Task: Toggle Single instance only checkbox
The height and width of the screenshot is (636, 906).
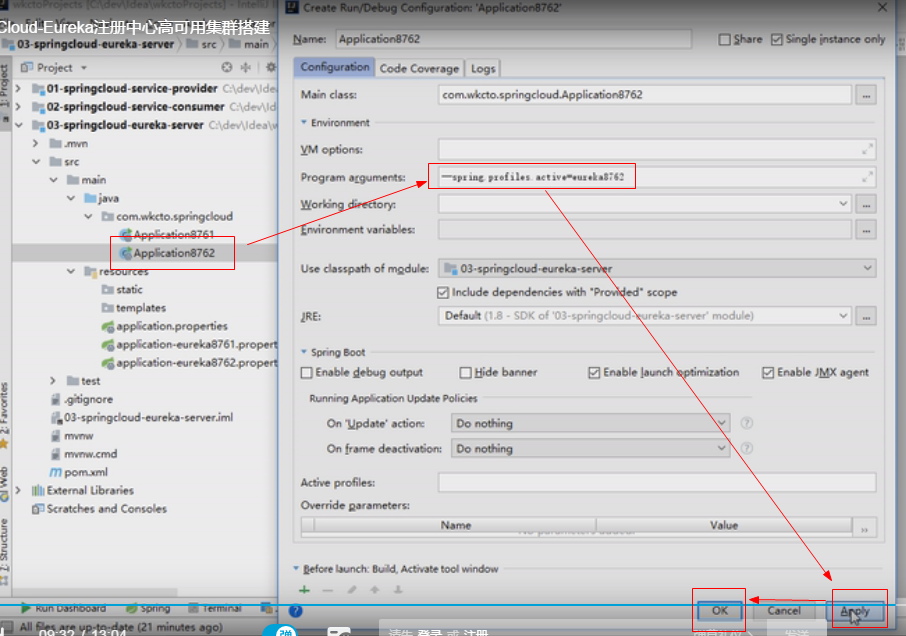Action: pyautogui.click(x=777, y=39)
